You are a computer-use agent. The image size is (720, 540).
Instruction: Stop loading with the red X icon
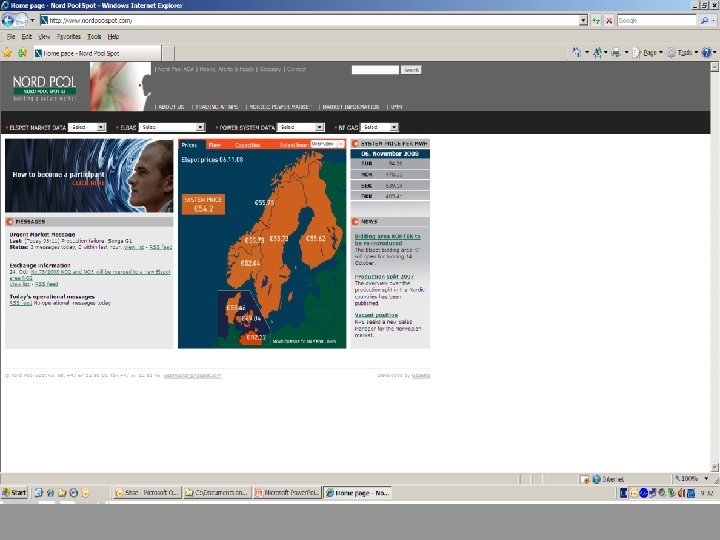pyautogui.click(x=609, y=20)
